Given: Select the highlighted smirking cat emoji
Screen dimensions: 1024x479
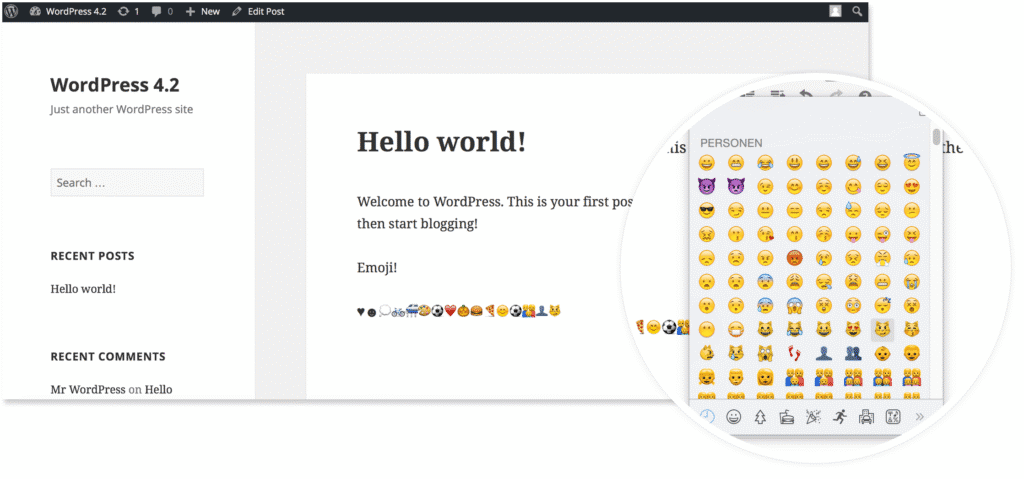Looking at the screenshot, I should pyautogui.click(x=882, y=329).
